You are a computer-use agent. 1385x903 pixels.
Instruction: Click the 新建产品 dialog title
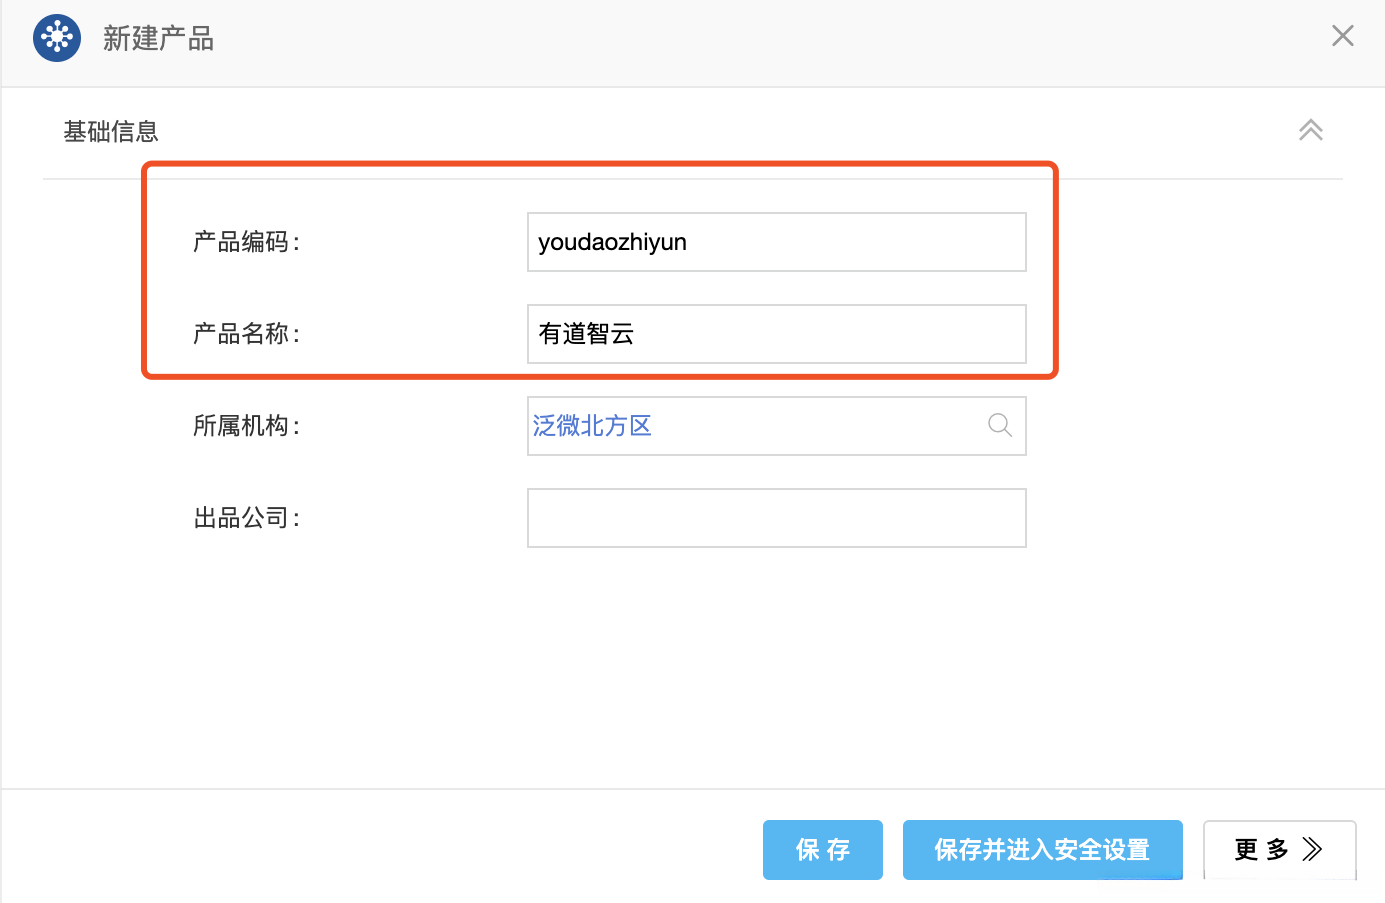[x=158, y=39]
